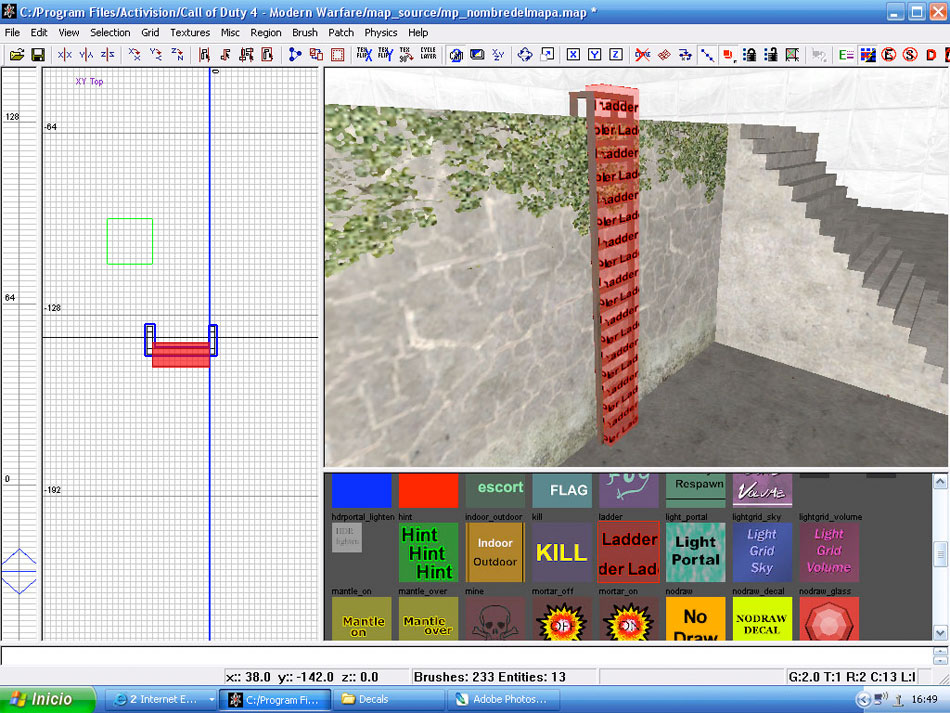Toggle the first padlock lock icon

tap(749, 54)
